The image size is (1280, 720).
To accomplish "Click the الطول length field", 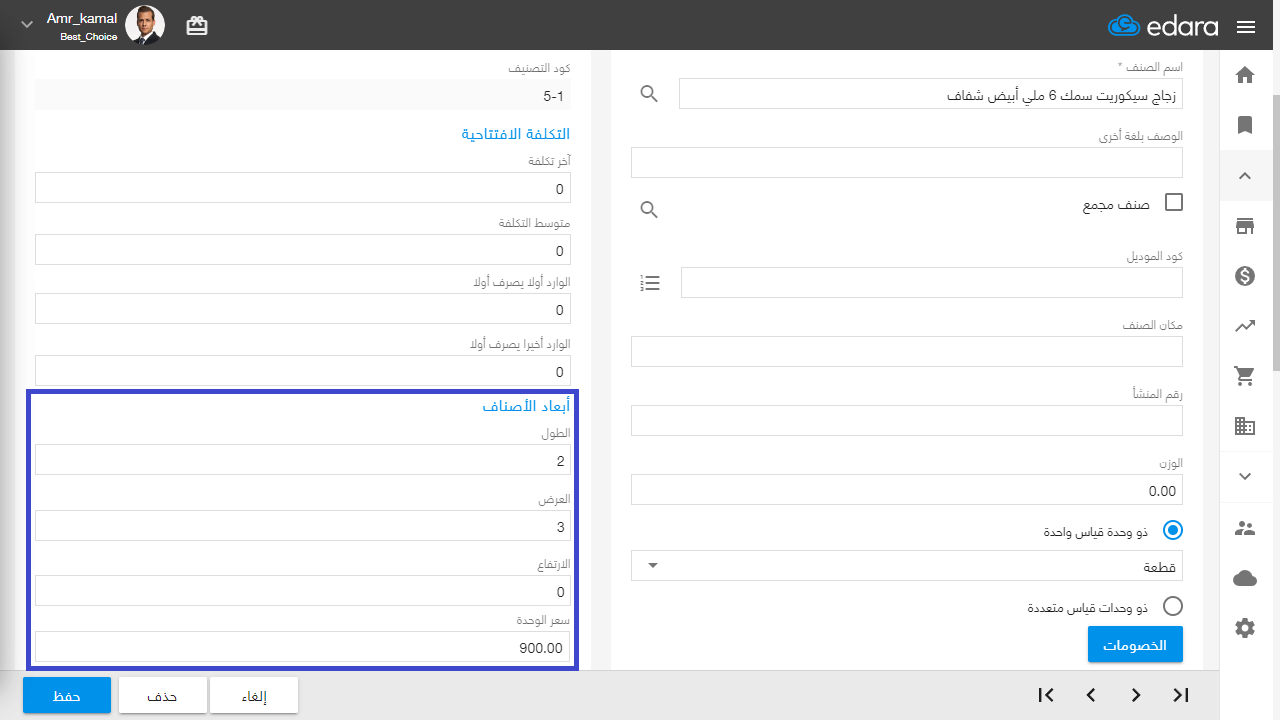I will [303, 460].
